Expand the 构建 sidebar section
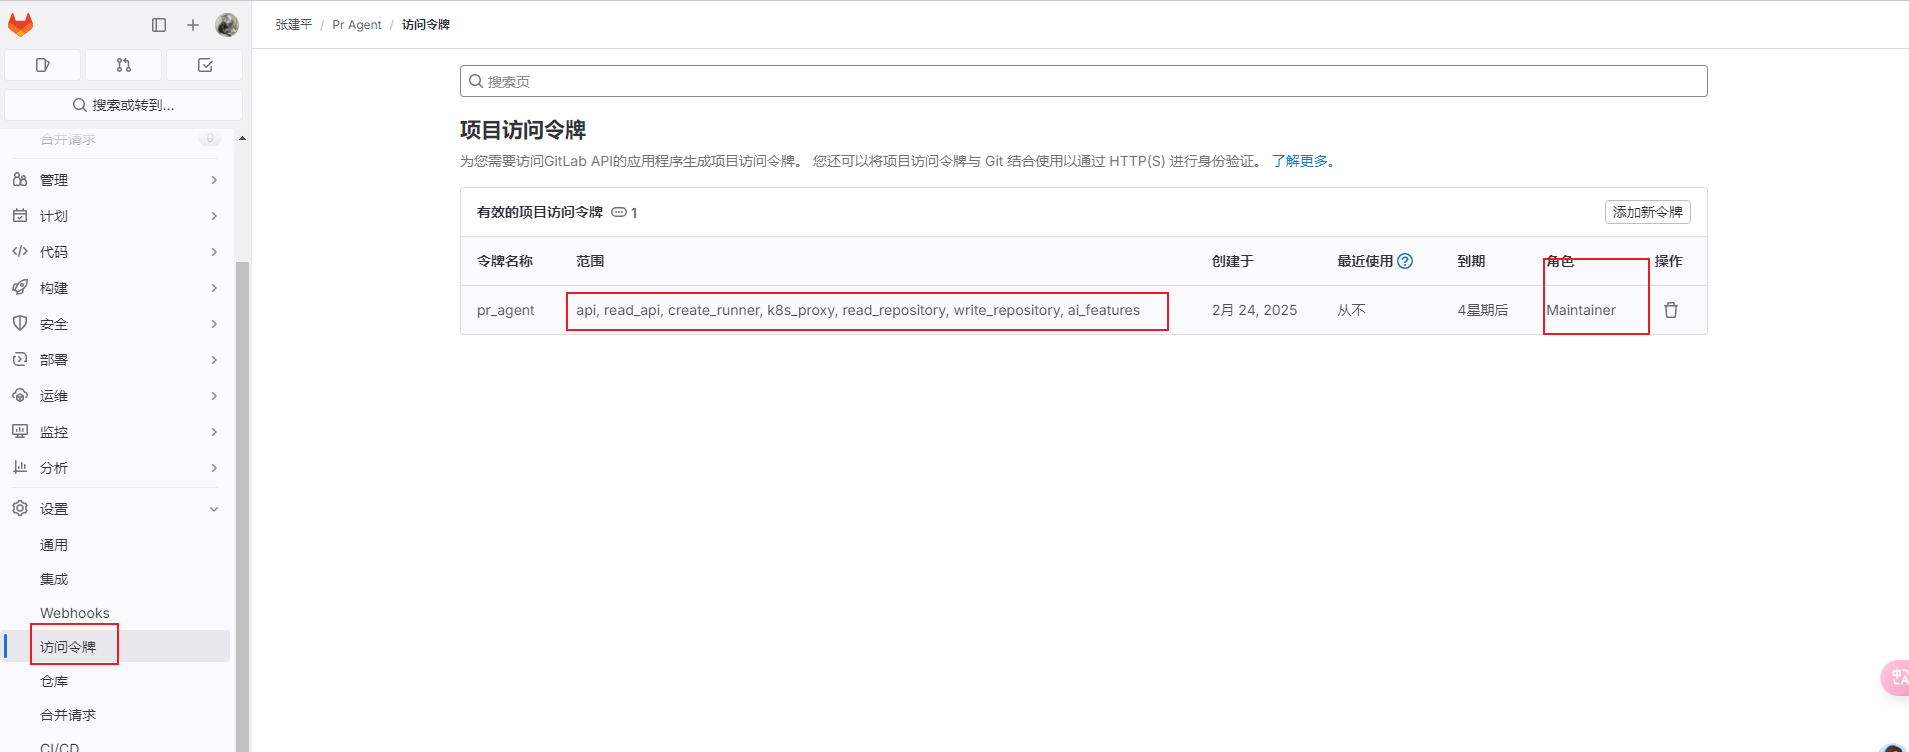This screenshot has height=752, width=1909. pyautogui.click(x=115, y=288)
